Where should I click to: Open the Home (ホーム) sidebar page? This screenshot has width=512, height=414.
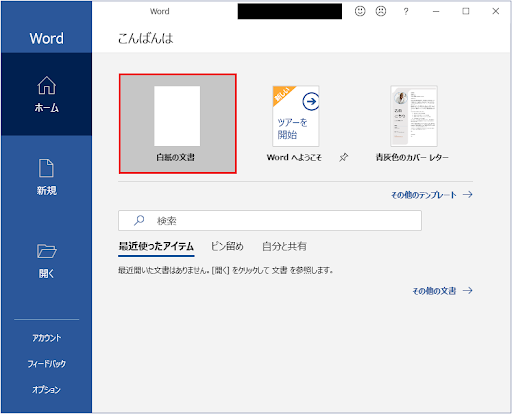coord(47,94)
